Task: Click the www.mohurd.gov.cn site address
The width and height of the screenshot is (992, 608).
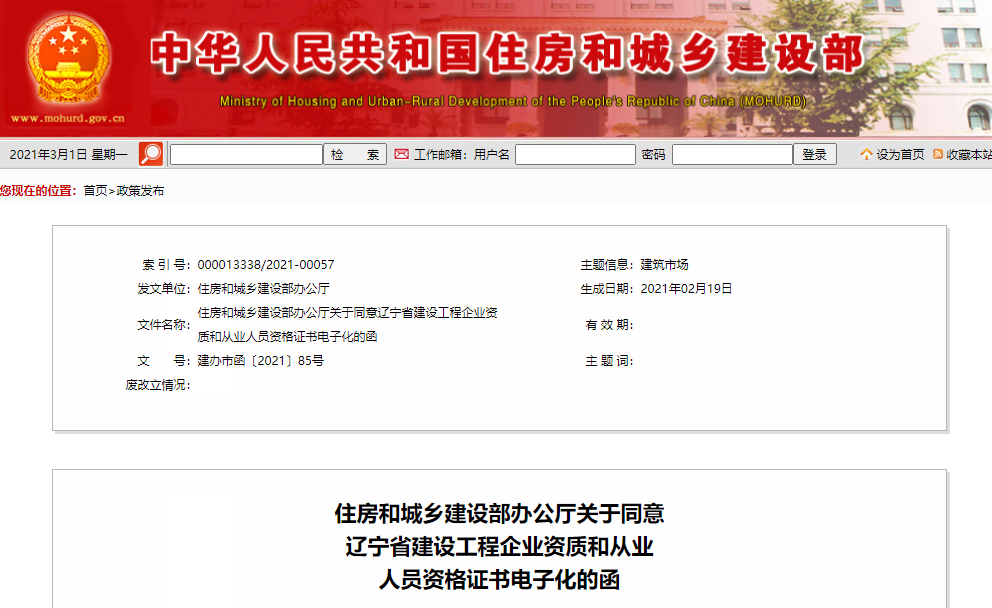Action: tap(68, 118)
